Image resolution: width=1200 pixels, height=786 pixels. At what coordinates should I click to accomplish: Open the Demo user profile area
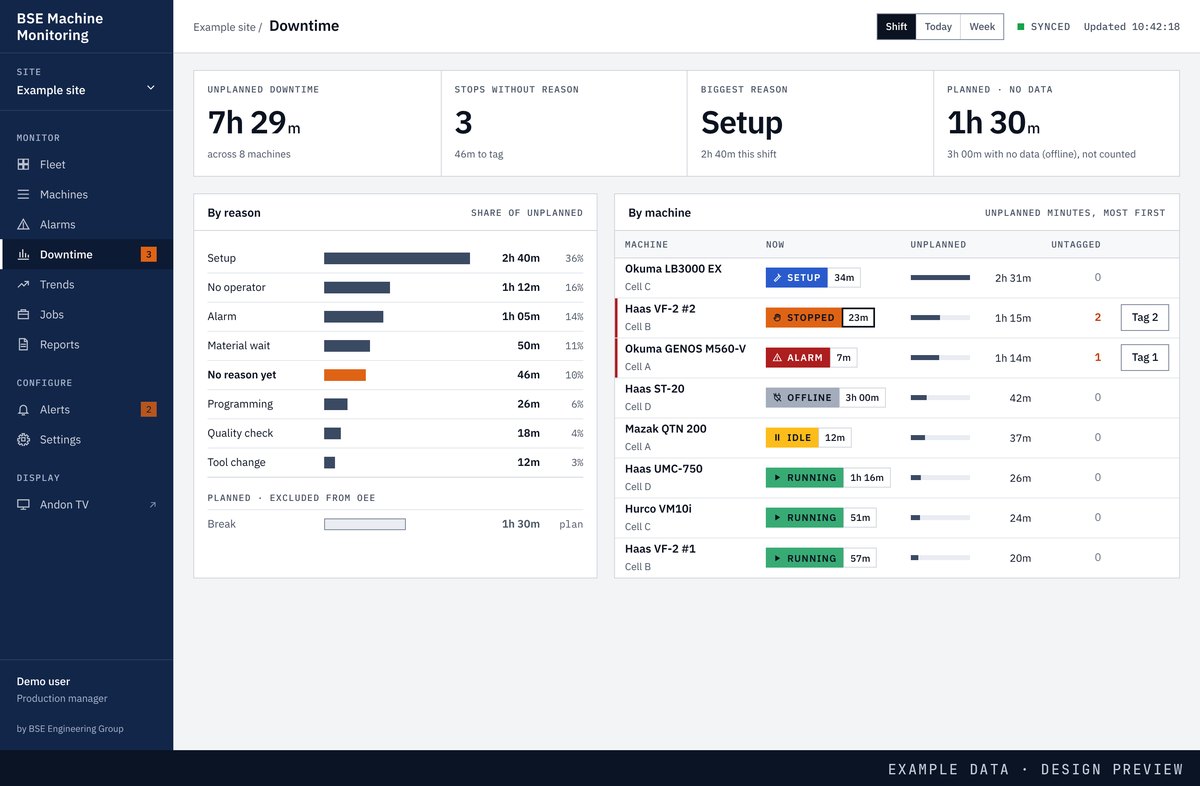point(86,689)
